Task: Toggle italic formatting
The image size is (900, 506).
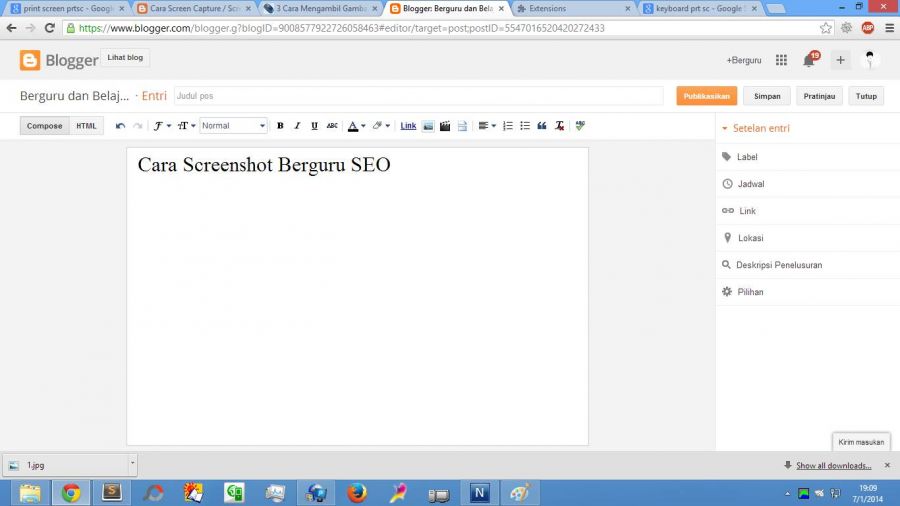Action: (297, 126)
